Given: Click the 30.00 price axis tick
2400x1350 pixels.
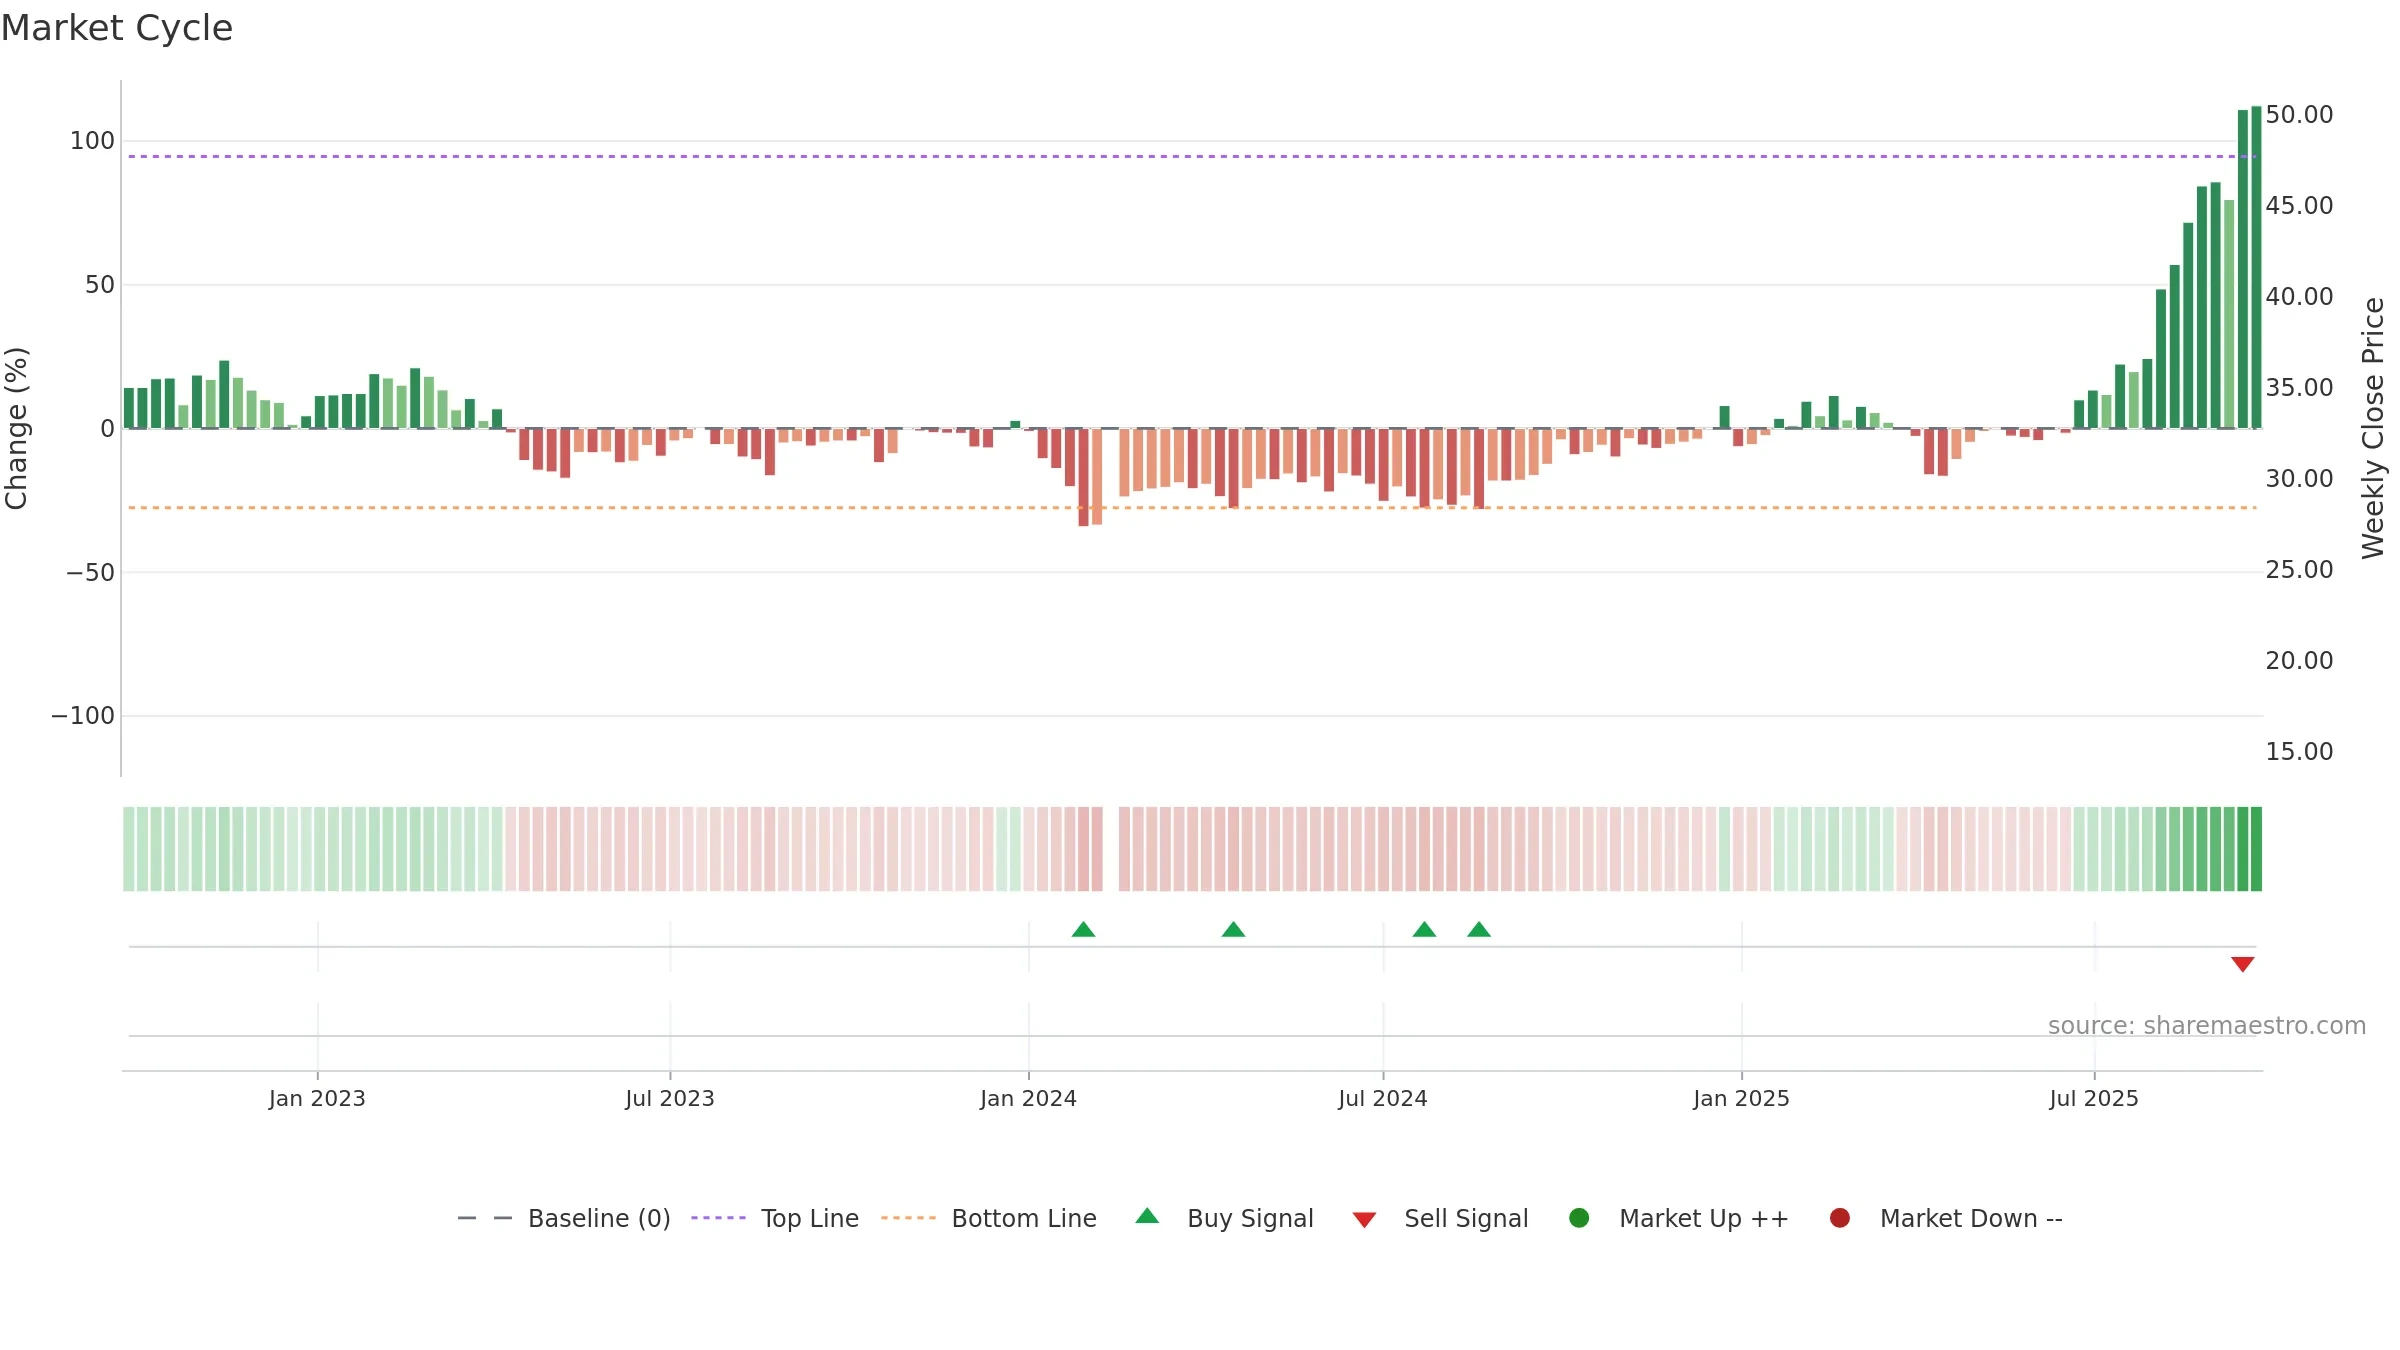Looking at the screenshot, I should pos(2299,479).
